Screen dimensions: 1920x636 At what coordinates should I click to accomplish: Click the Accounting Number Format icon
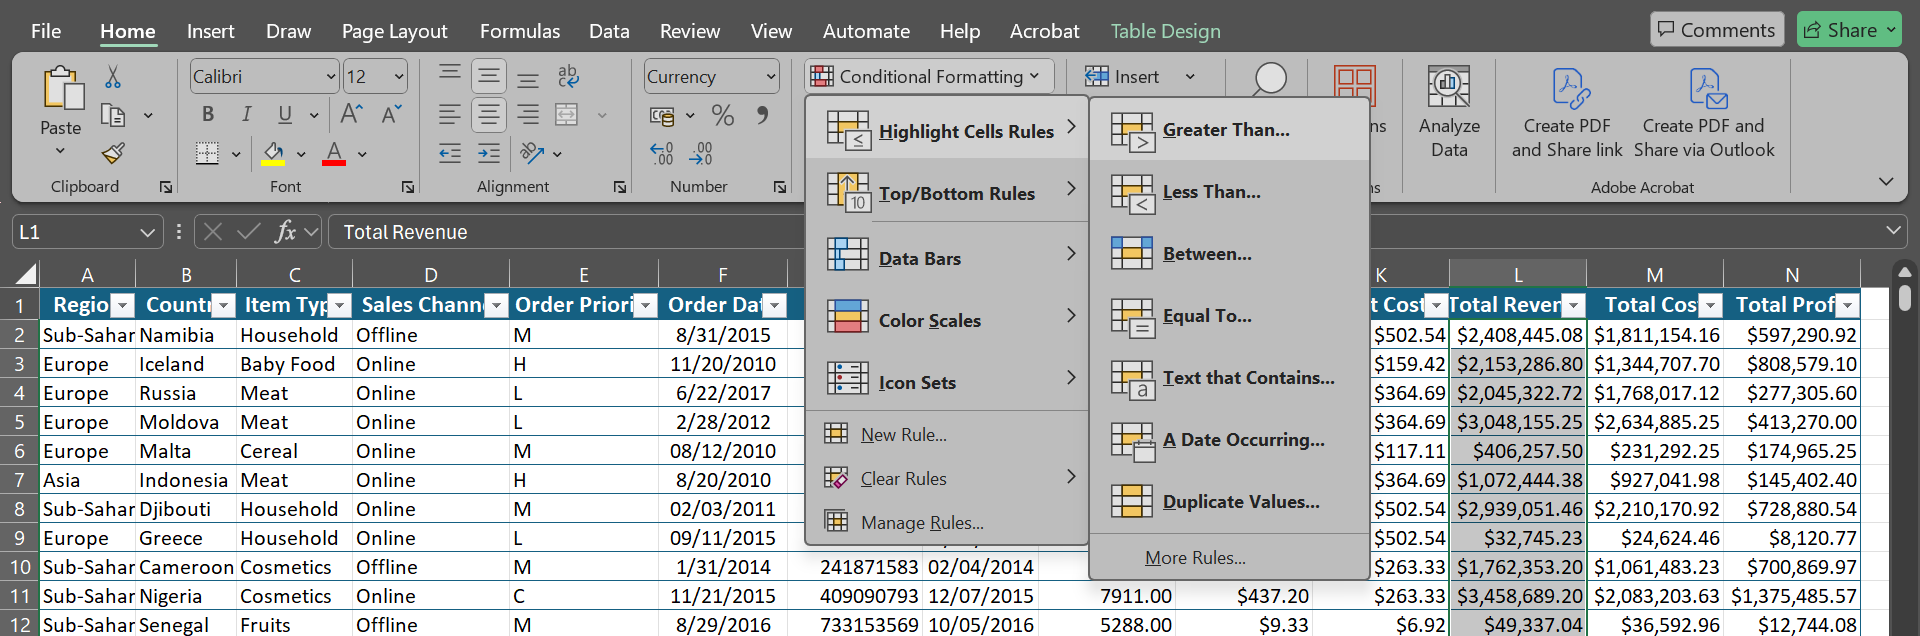point(661,116)
